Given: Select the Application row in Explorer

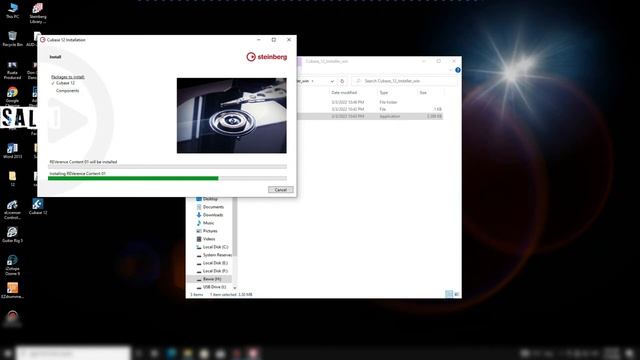Looking at the screenshot, I should (x=371, y=116).
